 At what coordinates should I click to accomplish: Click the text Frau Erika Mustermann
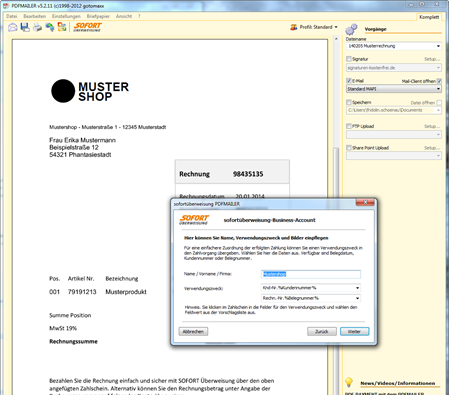point(82,140)
